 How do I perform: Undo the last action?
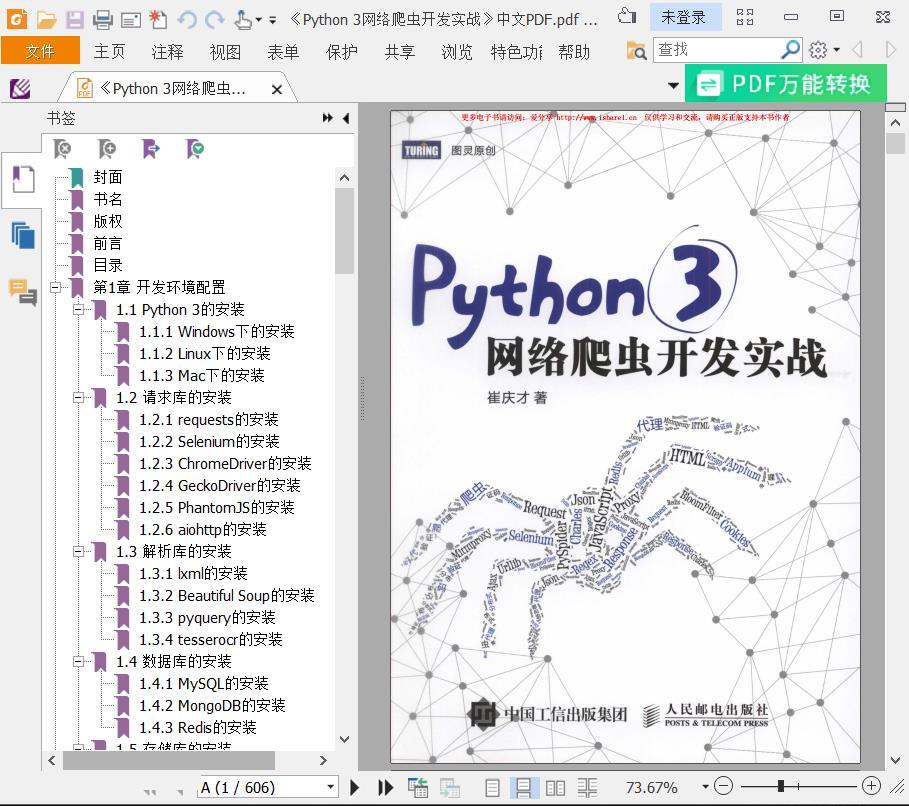pos(187,20)
